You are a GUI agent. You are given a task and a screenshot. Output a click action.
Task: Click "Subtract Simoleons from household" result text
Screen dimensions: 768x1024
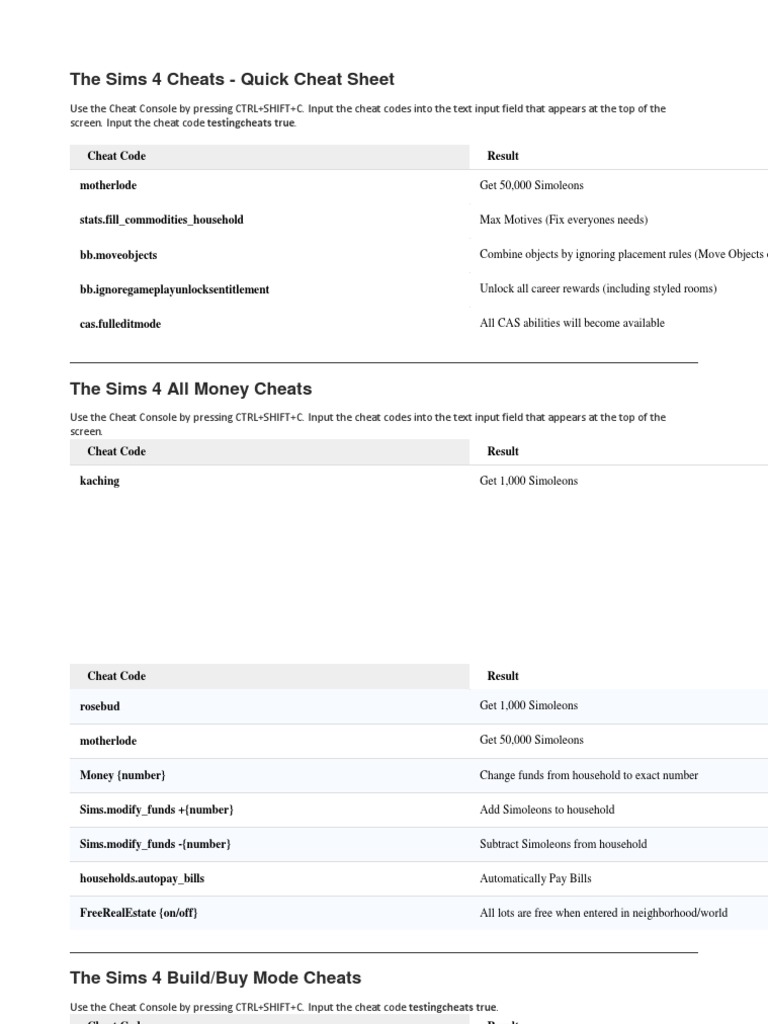coord(563,844)
